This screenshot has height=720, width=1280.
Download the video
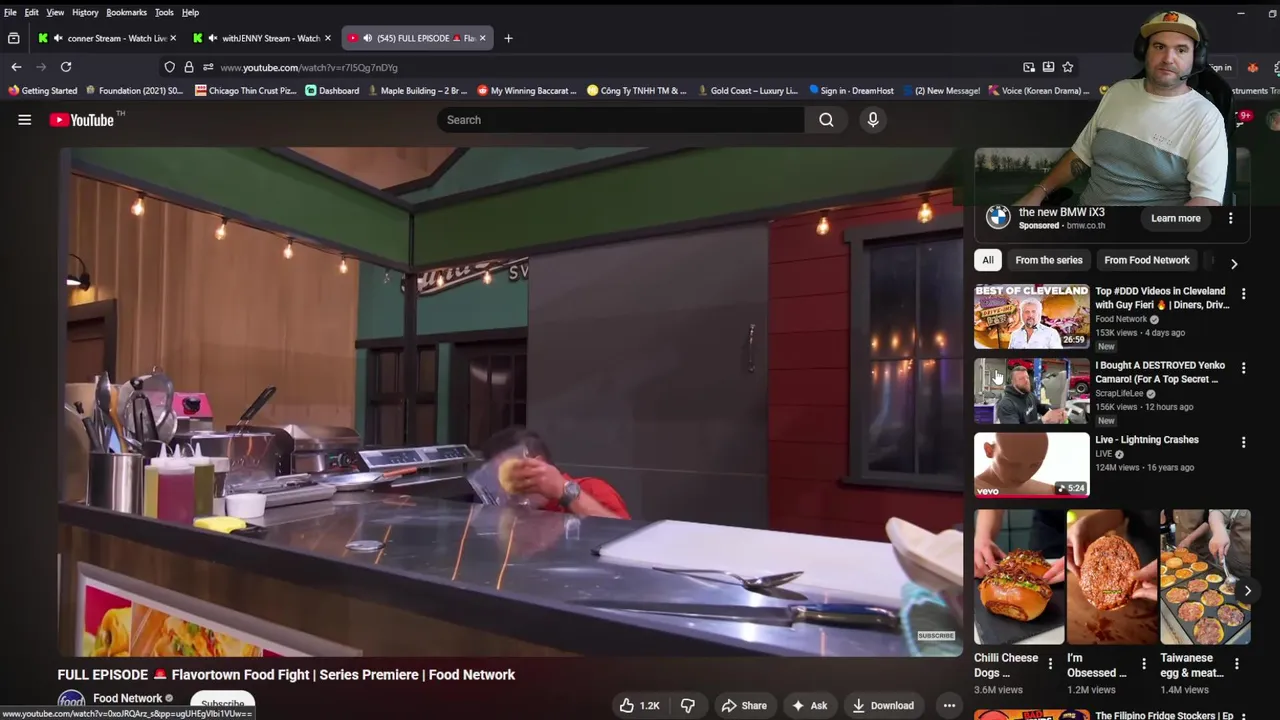882,705
